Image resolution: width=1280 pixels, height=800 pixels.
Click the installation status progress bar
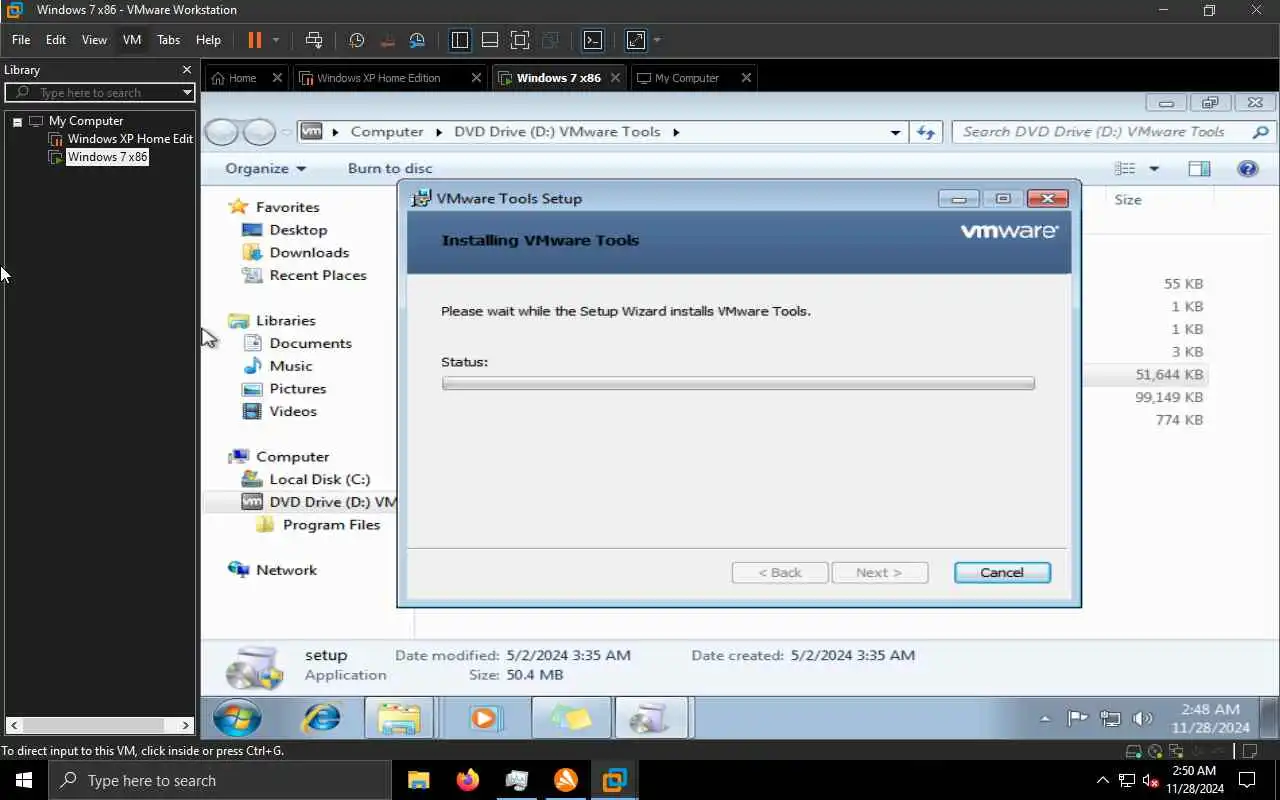tap(738, 383)
